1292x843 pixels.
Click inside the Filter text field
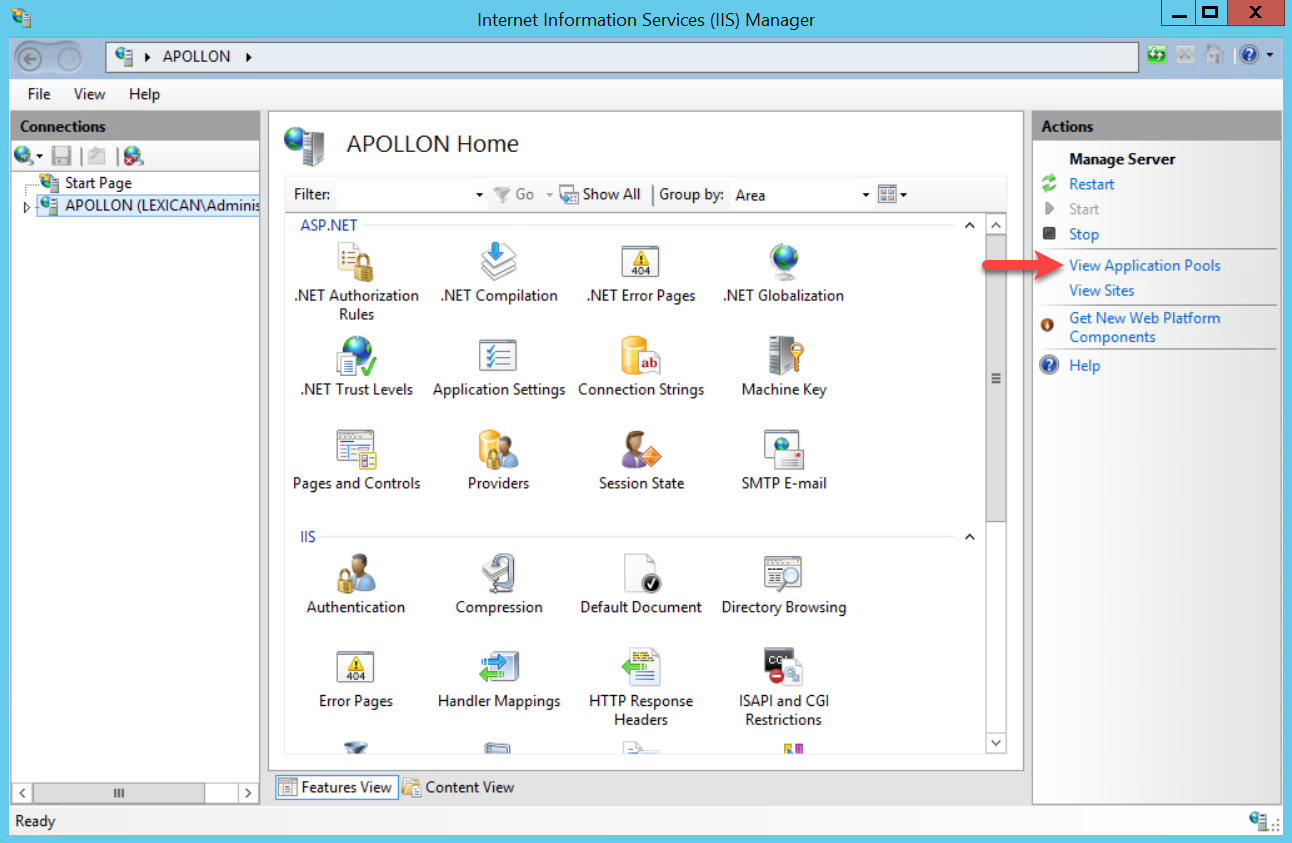click(405, 195)
